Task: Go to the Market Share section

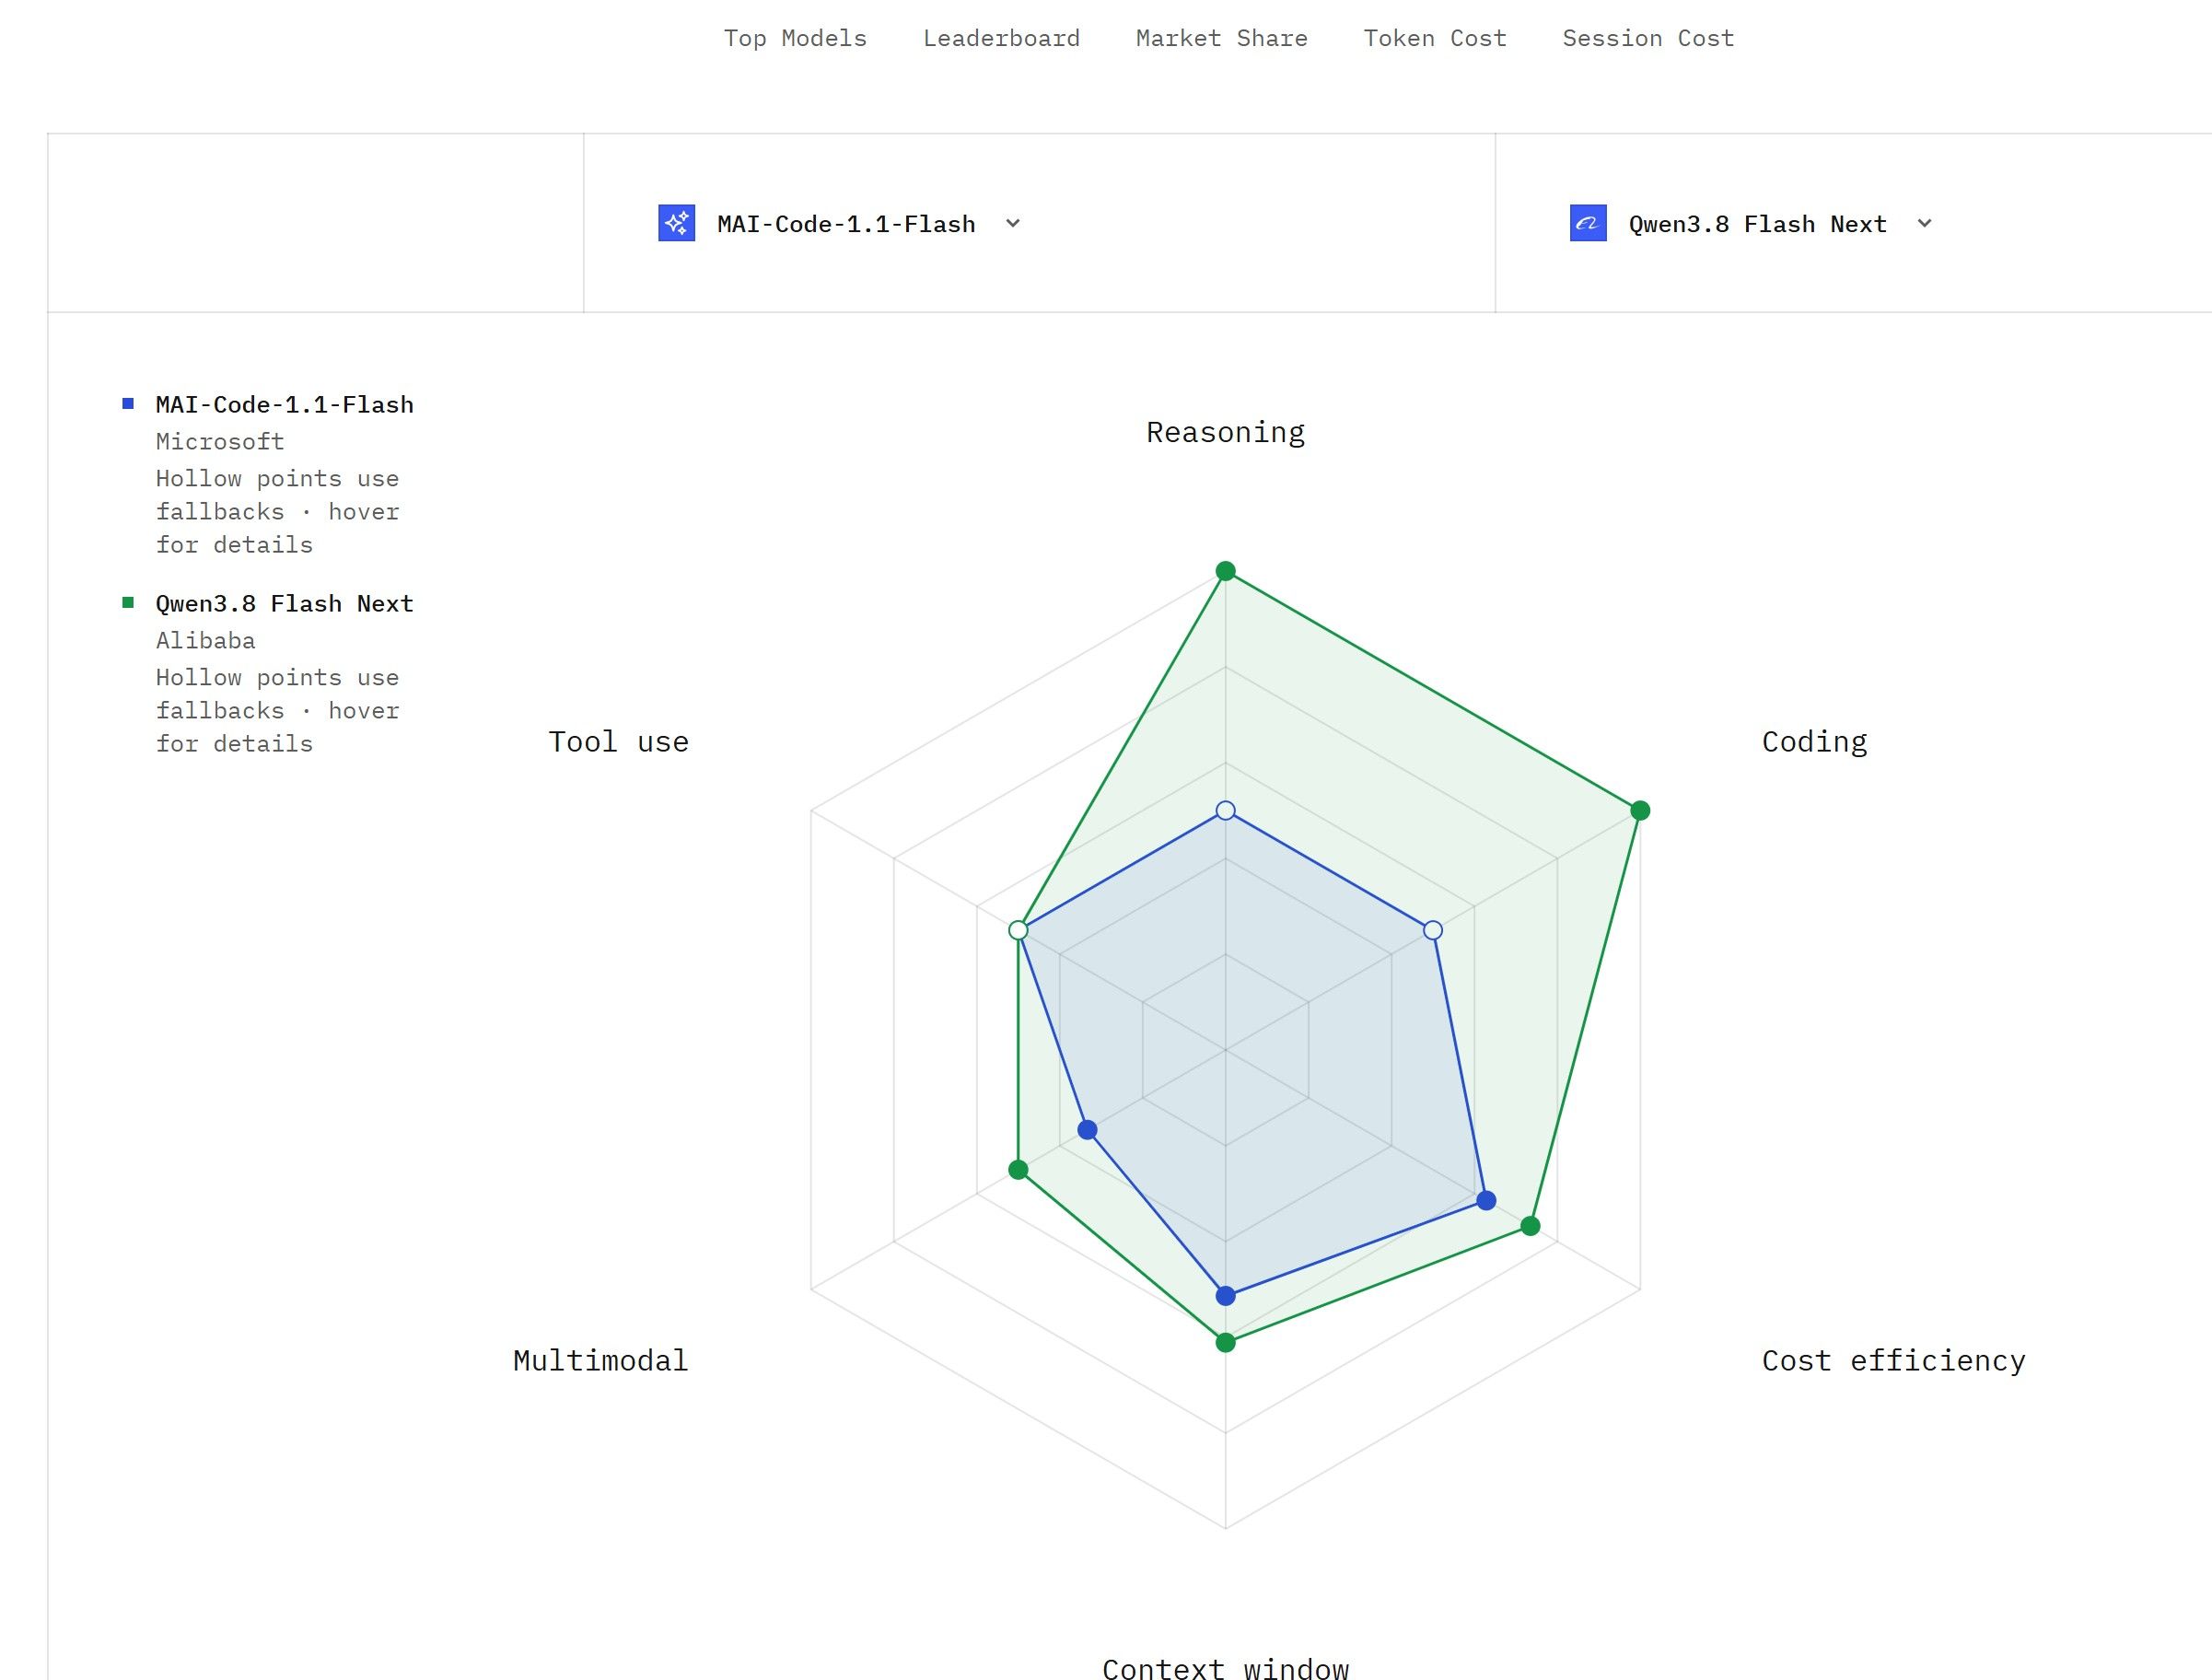Action: [x=1221, y=38]
